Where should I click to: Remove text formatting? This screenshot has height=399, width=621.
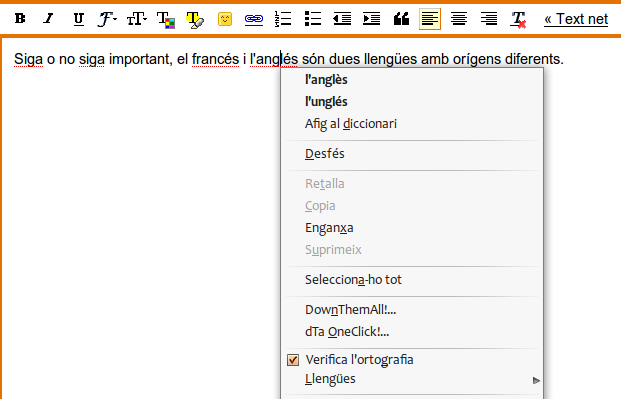[518, 19]
